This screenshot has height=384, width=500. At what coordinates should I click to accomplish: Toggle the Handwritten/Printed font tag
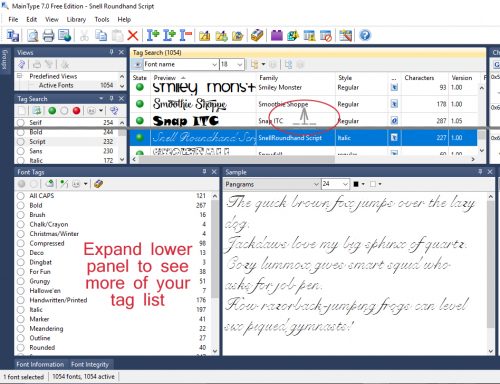21,300
